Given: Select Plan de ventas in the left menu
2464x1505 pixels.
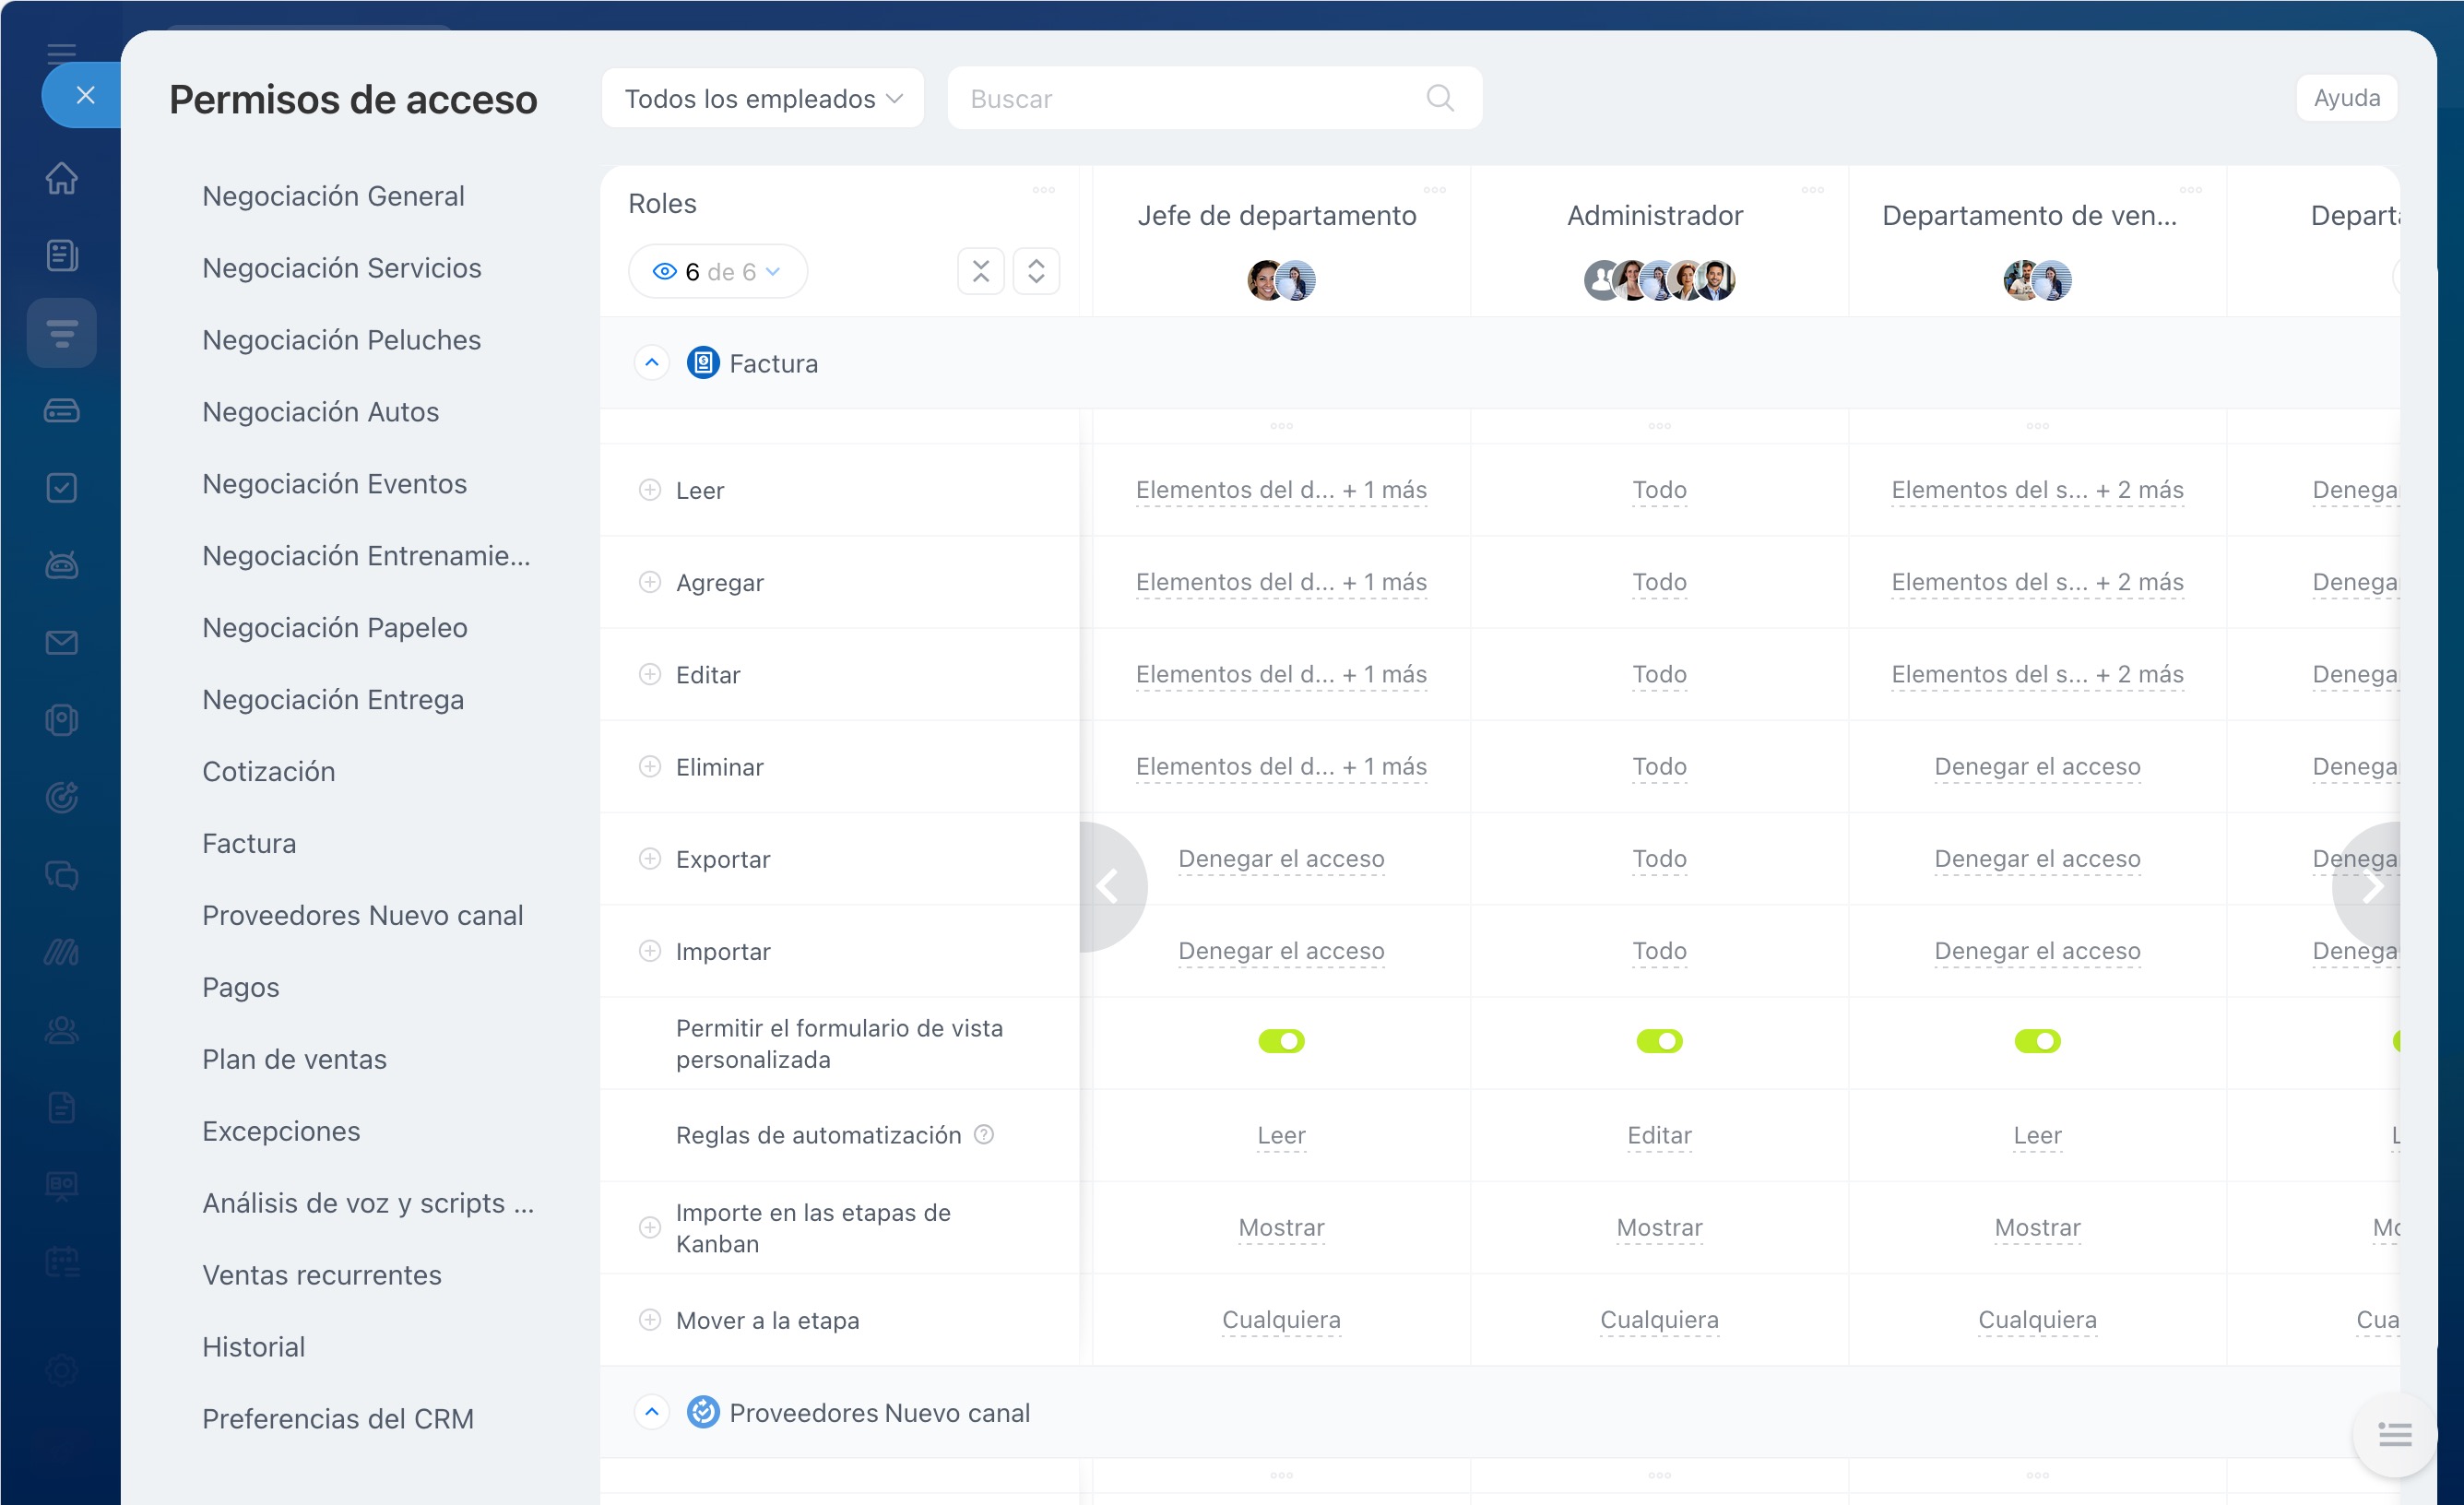Looking at the screenshot, I should [294, 1059].
